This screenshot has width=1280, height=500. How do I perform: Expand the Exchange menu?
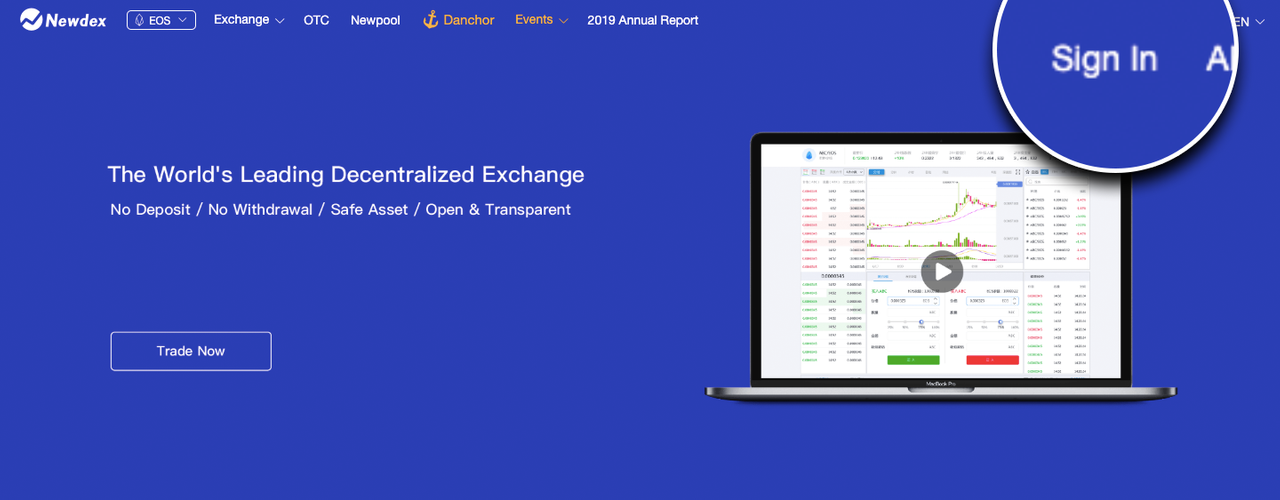click(249, 20)
